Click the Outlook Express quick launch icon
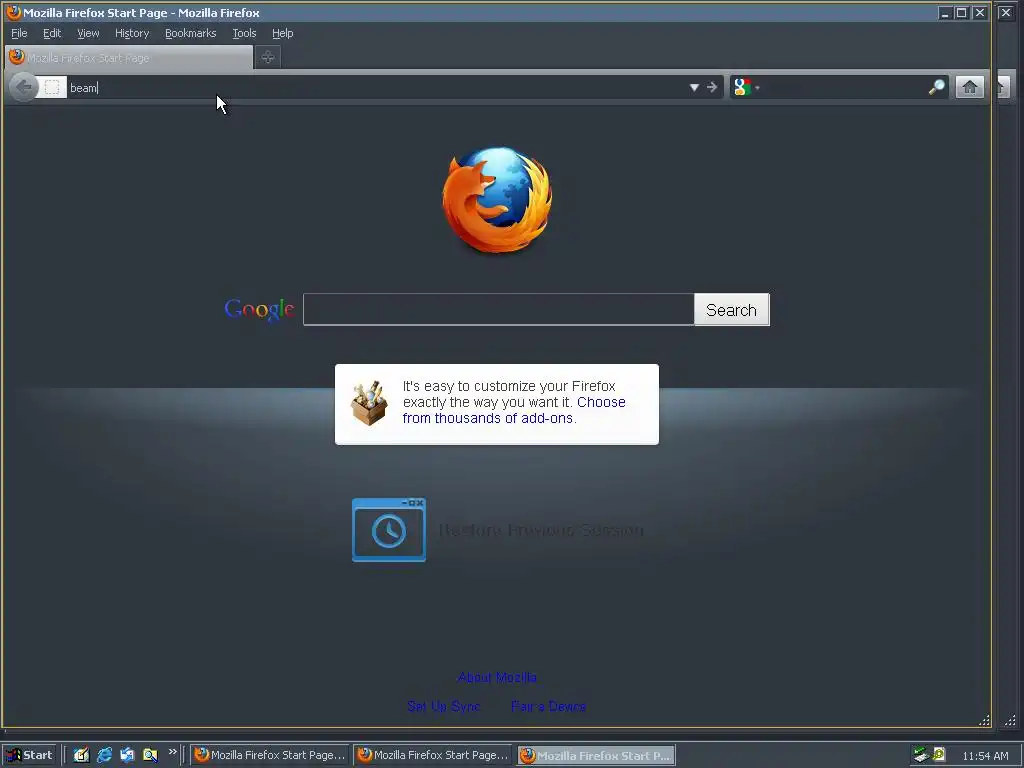The height and width of the screenshot is (768, 1024). (x=127, y=755)
